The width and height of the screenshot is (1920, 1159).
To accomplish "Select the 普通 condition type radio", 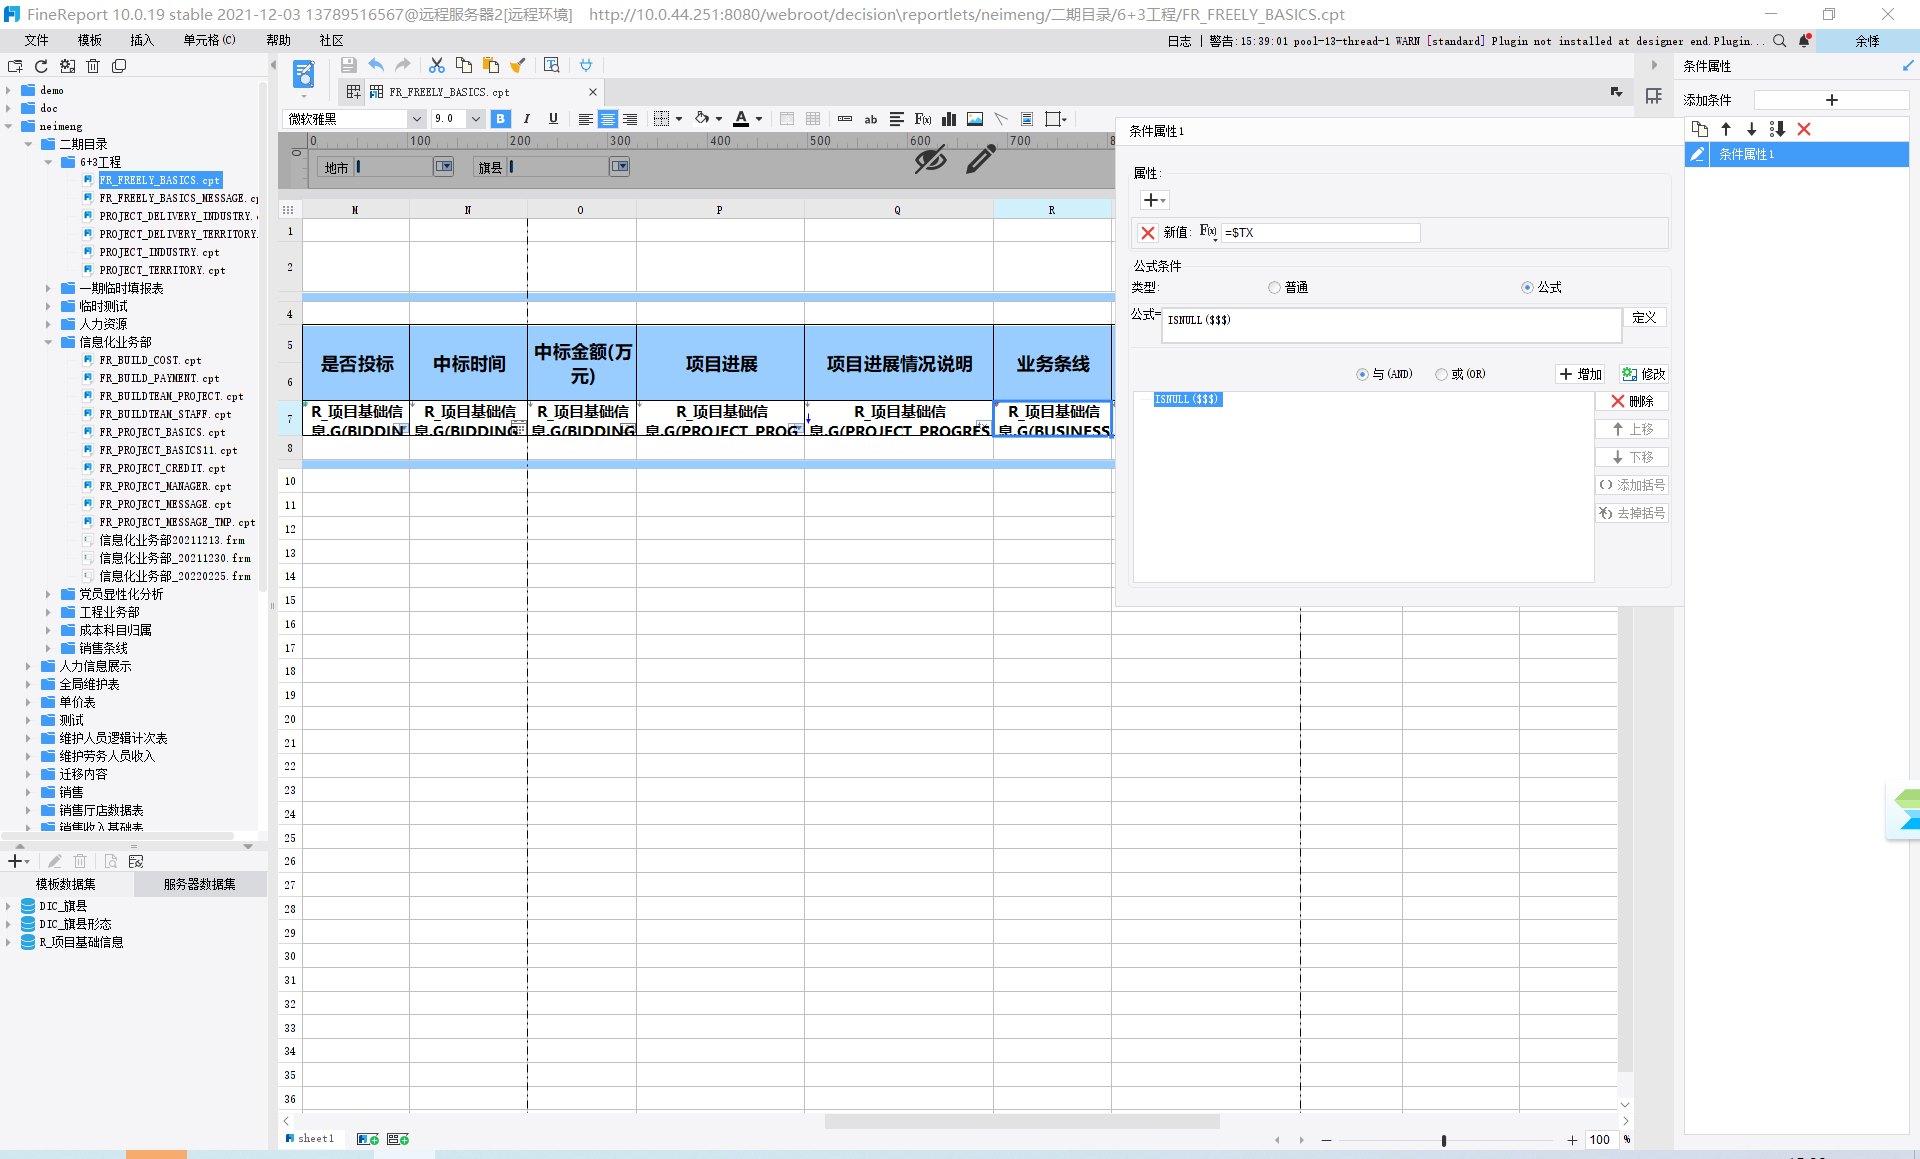I will pos(1274,288).
